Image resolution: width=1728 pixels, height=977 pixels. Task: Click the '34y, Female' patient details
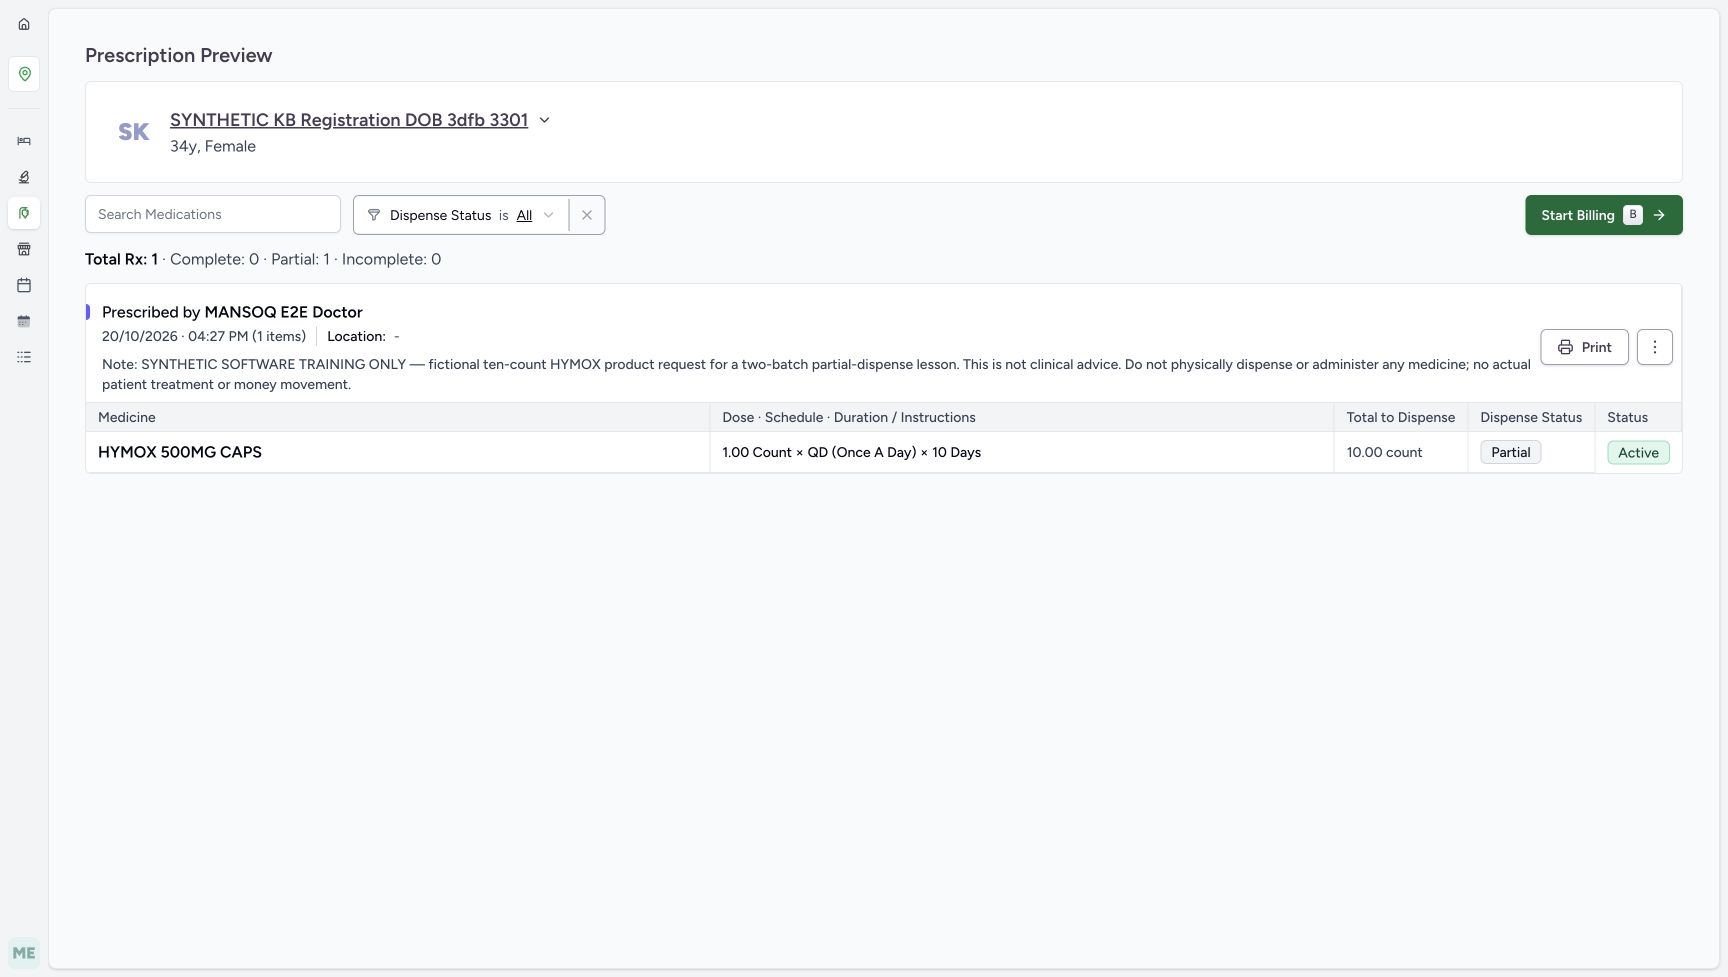coord(213,146)
